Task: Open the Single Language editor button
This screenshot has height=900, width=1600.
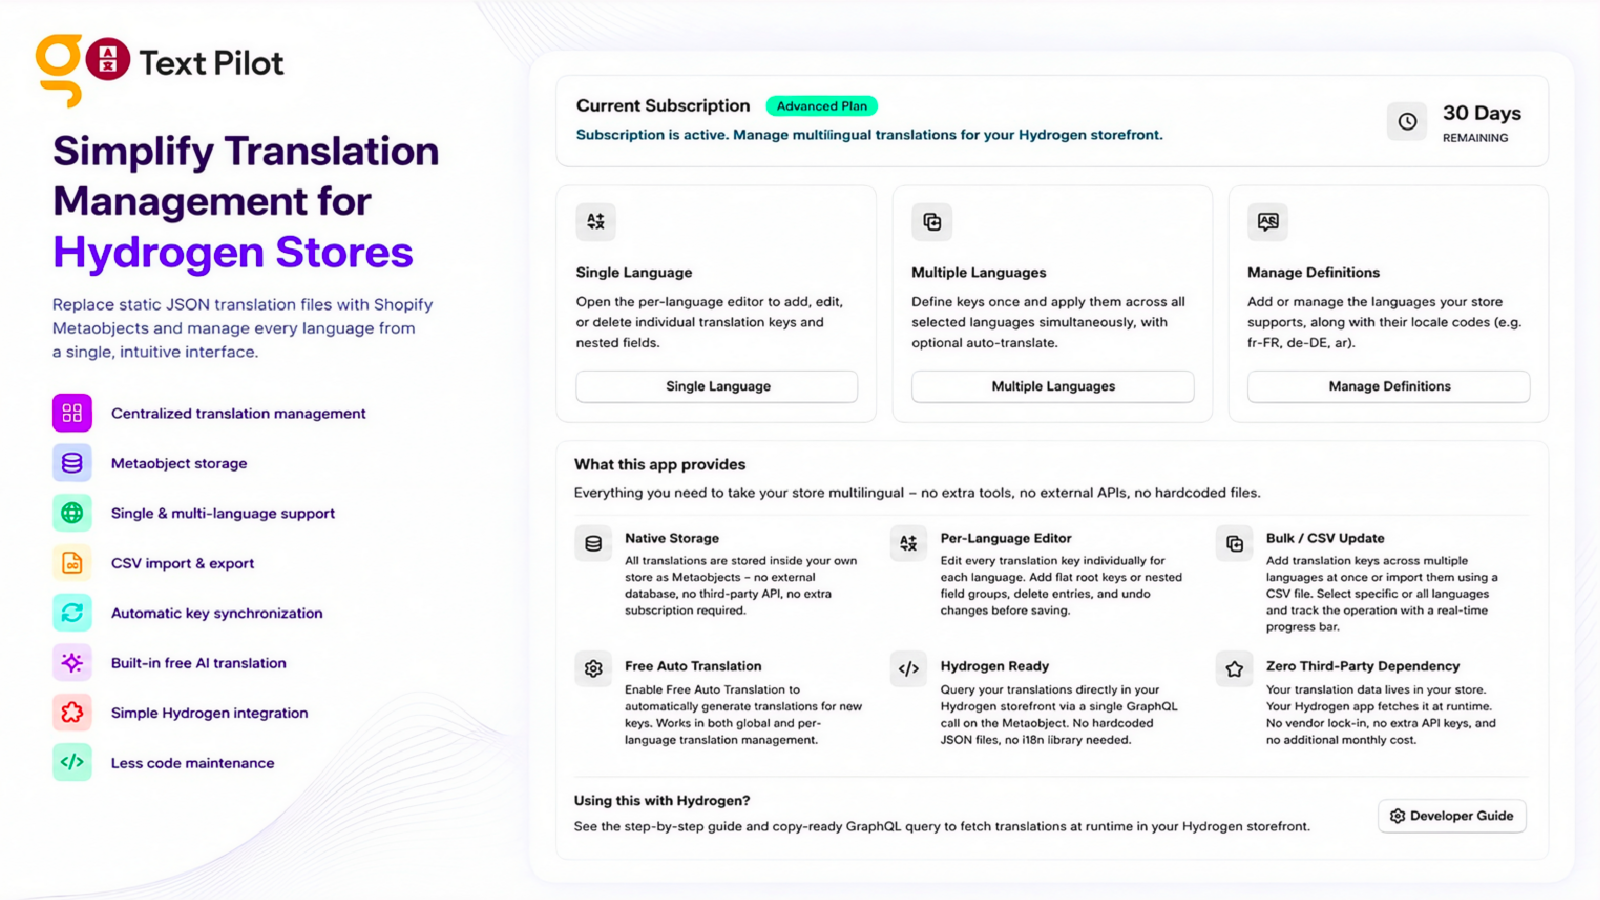Action: (x=717, y=387)
